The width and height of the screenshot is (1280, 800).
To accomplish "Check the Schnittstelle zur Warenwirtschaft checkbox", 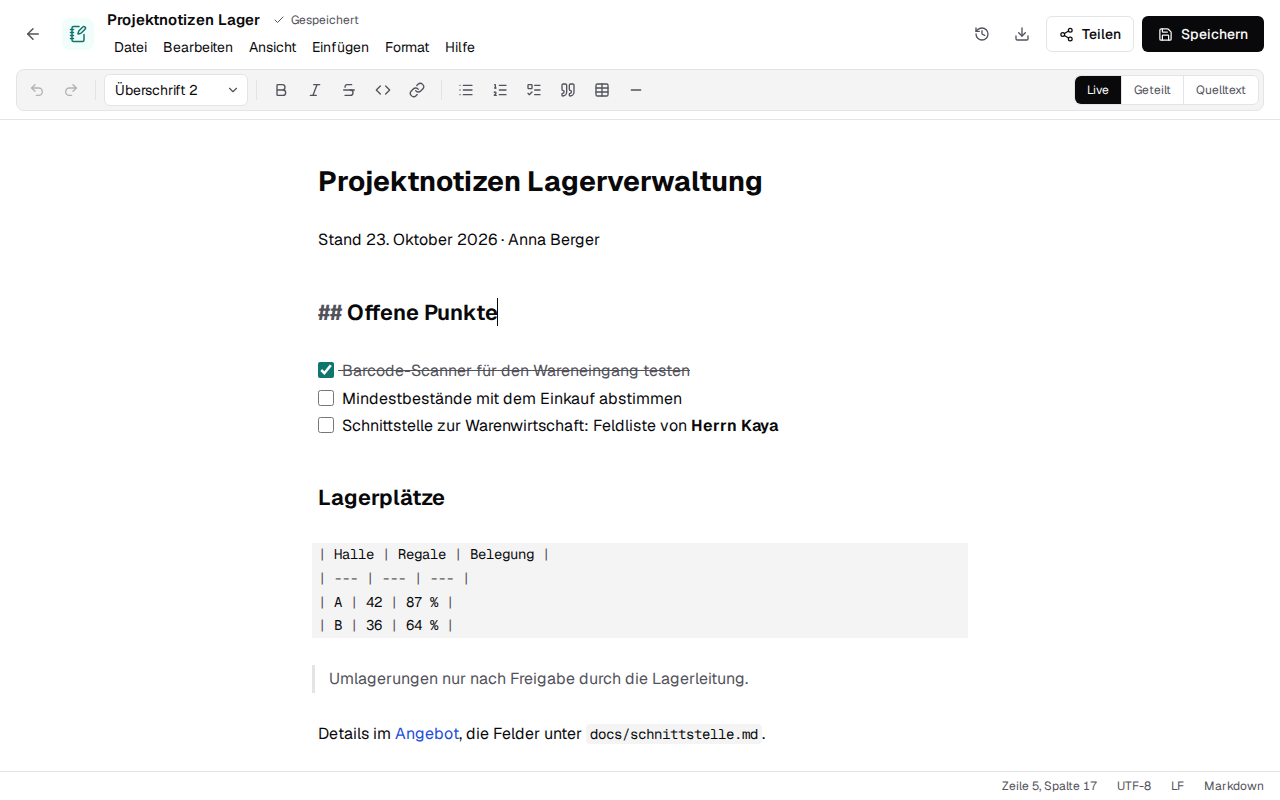I will click(x=326, y=425).
